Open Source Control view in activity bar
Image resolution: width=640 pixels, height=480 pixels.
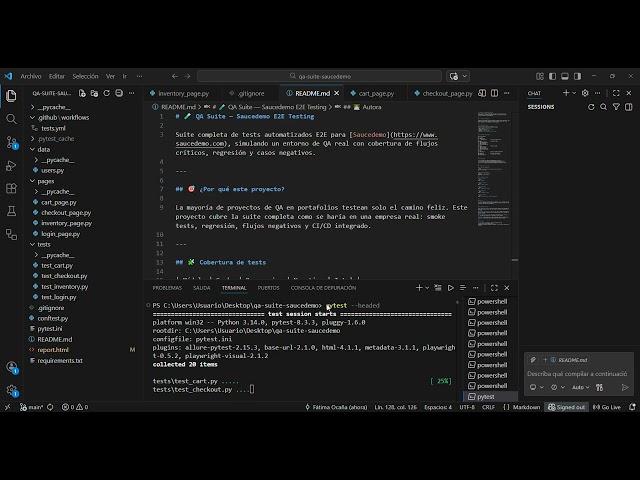(11, 142)
